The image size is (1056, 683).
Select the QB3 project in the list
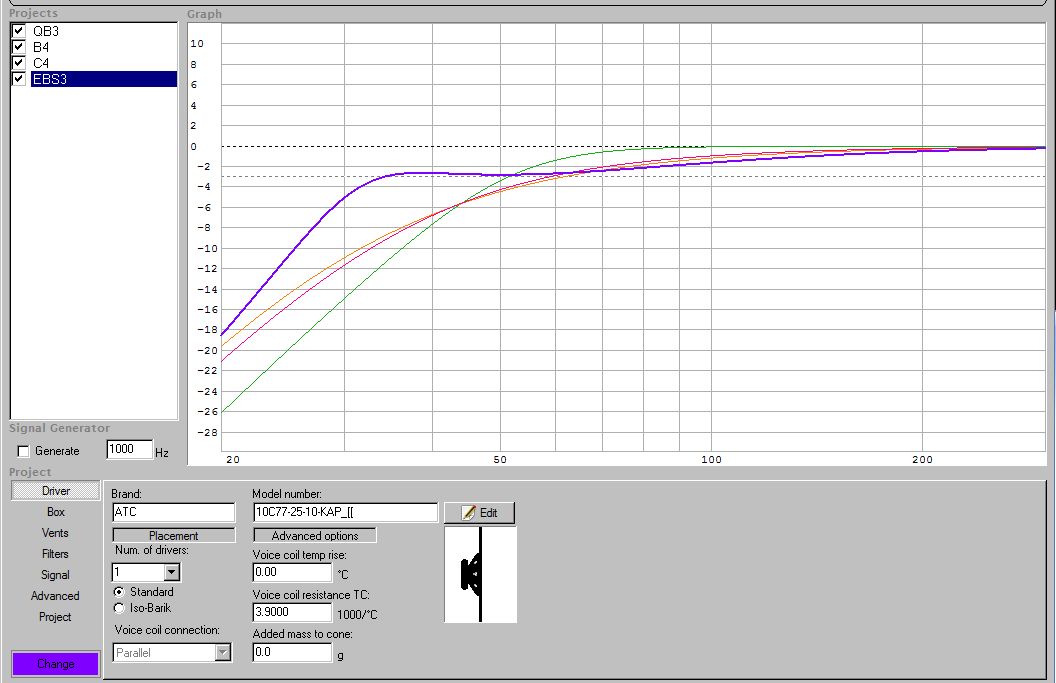(x=46, y=31)
